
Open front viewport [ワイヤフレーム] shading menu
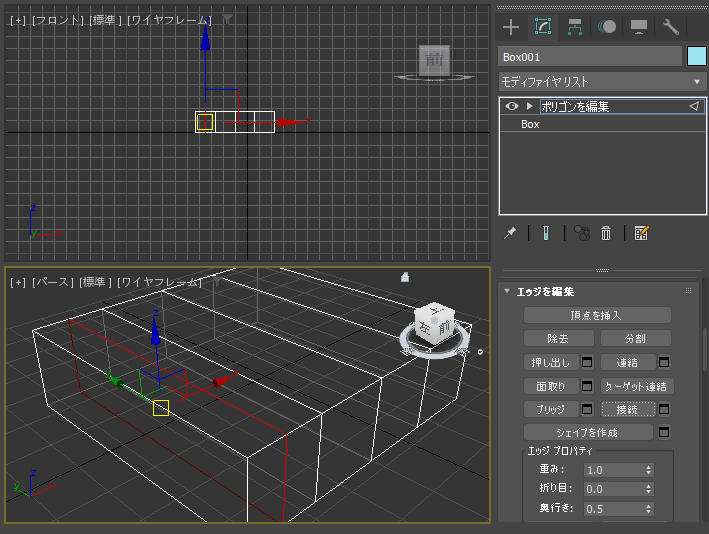[169, 20]
